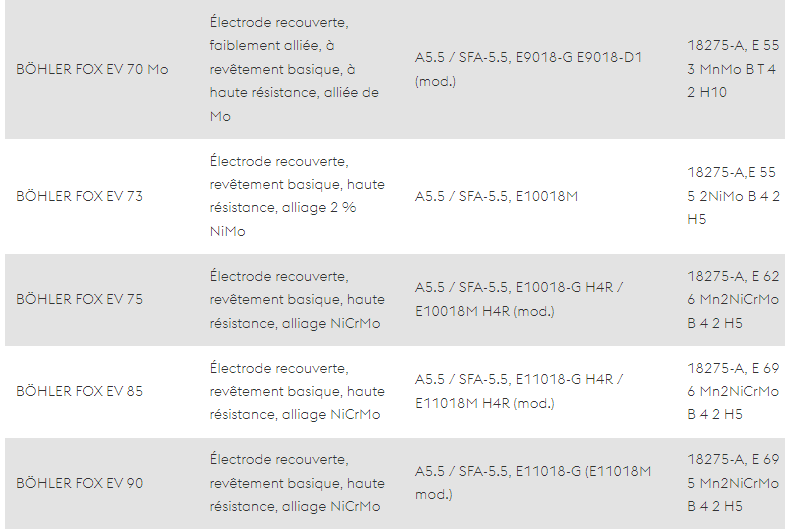Click the E9018-G E9018-D1 (mod.) classification cell
This screenshot has height=530, width=785.
click(x=528, y=69)
